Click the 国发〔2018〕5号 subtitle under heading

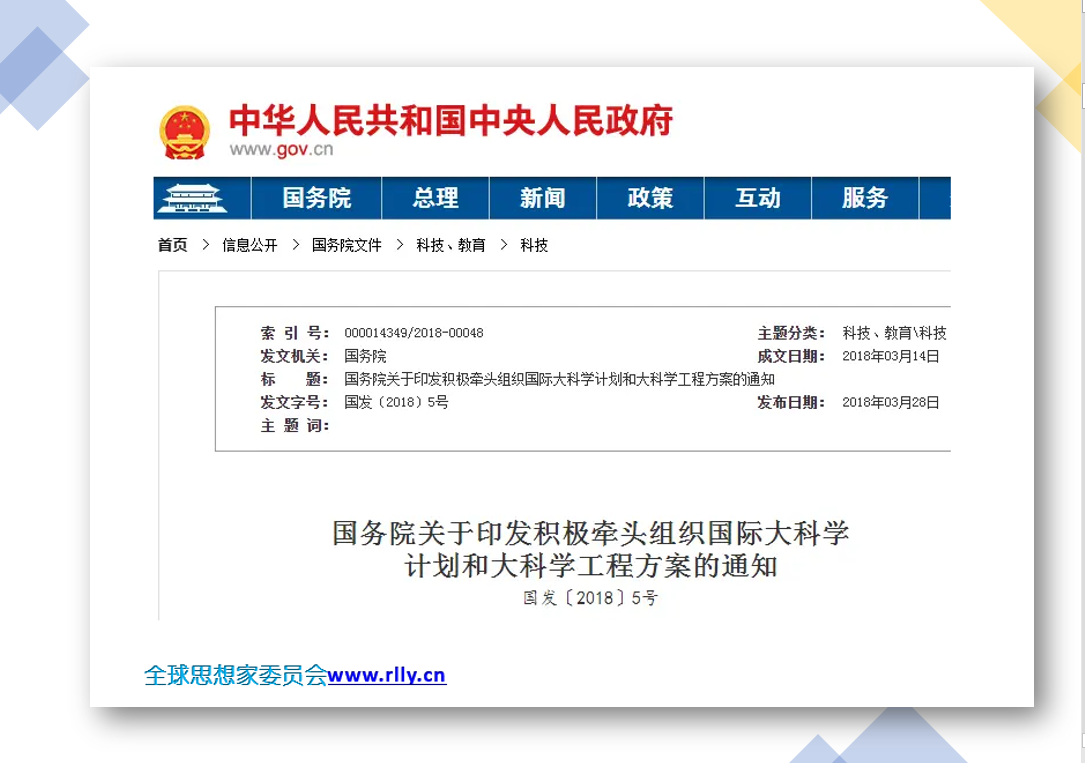pyautogui.click(x=590, y=598)
